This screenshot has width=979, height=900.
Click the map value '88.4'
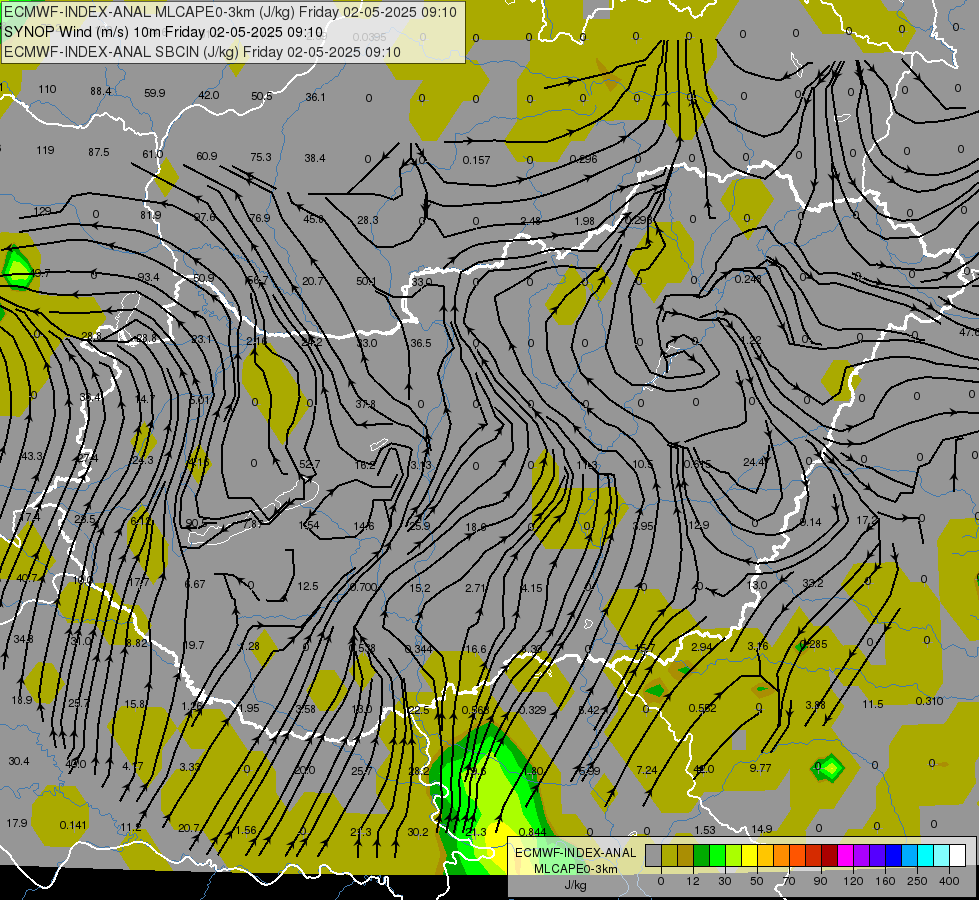tap(101, 91)
